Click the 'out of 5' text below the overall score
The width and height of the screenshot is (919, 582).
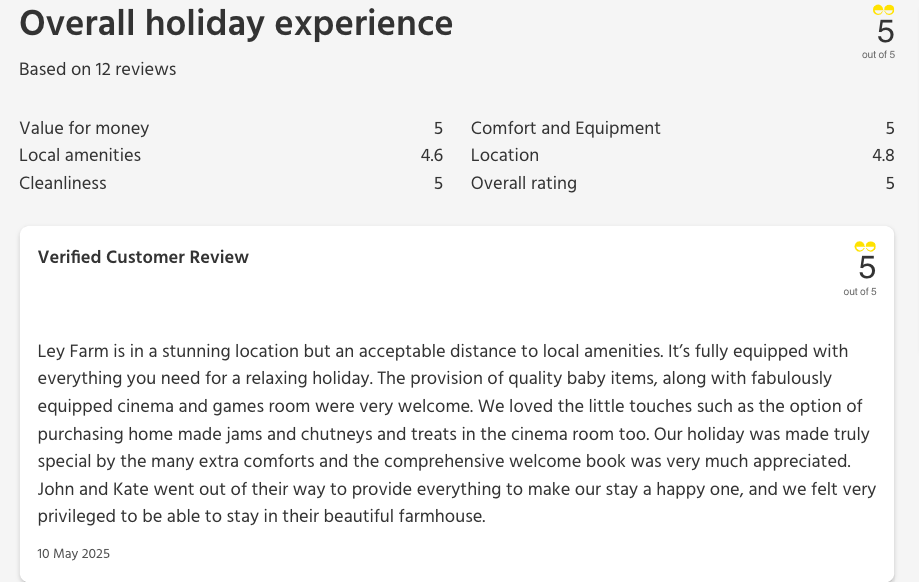878,55
